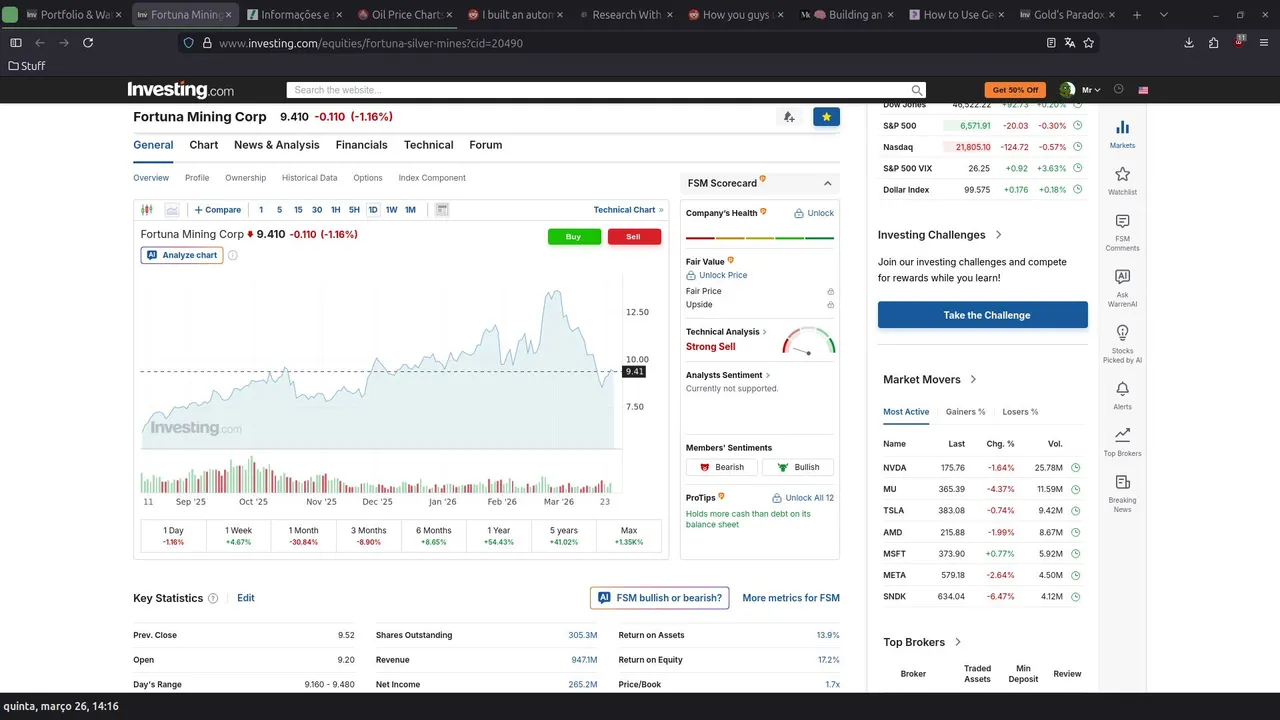Select the 15 minute chart interval

[298, 210]
